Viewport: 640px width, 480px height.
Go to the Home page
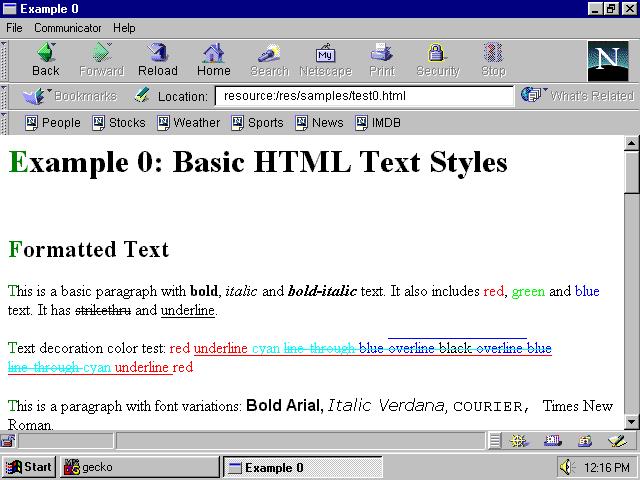click(x=213, y=60)
